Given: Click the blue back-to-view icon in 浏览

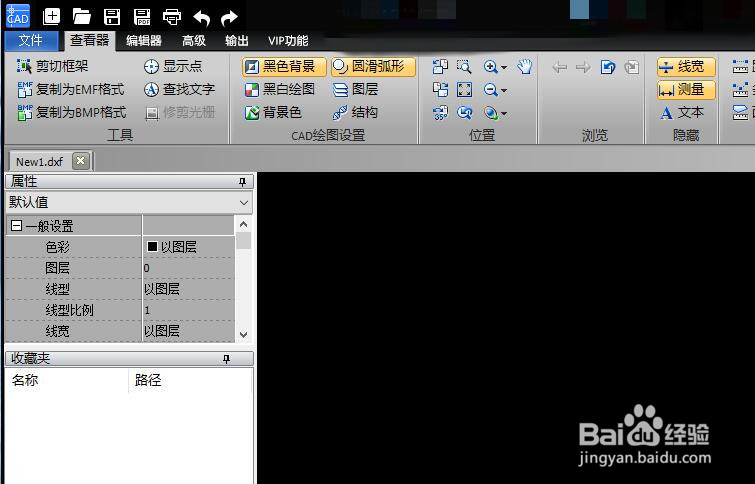Looking at the screenshot, I should pyautogui.click(x=608, y=66).
